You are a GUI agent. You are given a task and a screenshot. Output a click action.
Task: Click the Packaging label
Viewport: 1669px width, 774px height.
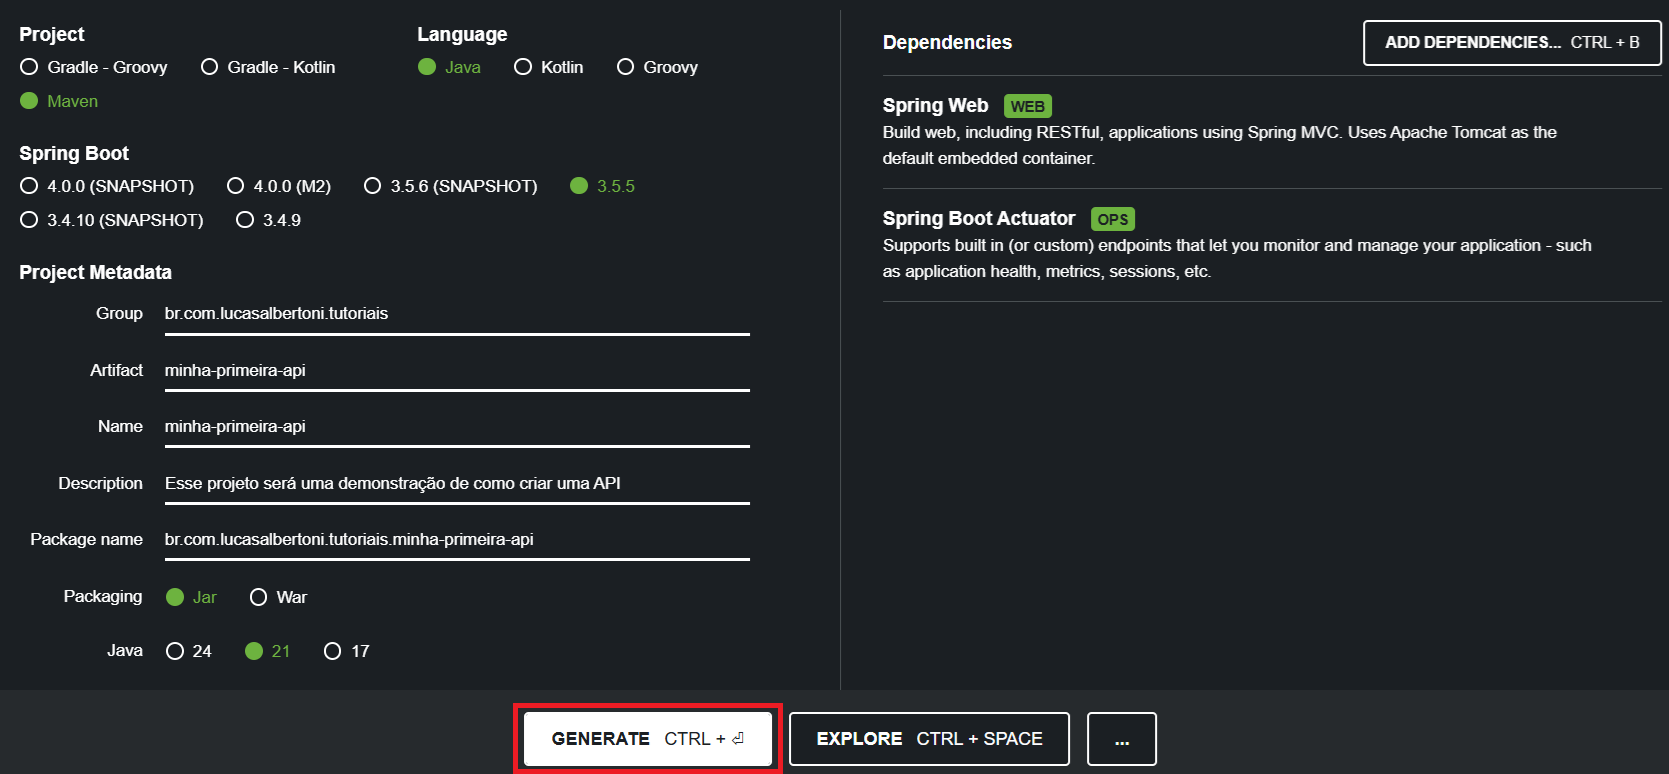103,597
